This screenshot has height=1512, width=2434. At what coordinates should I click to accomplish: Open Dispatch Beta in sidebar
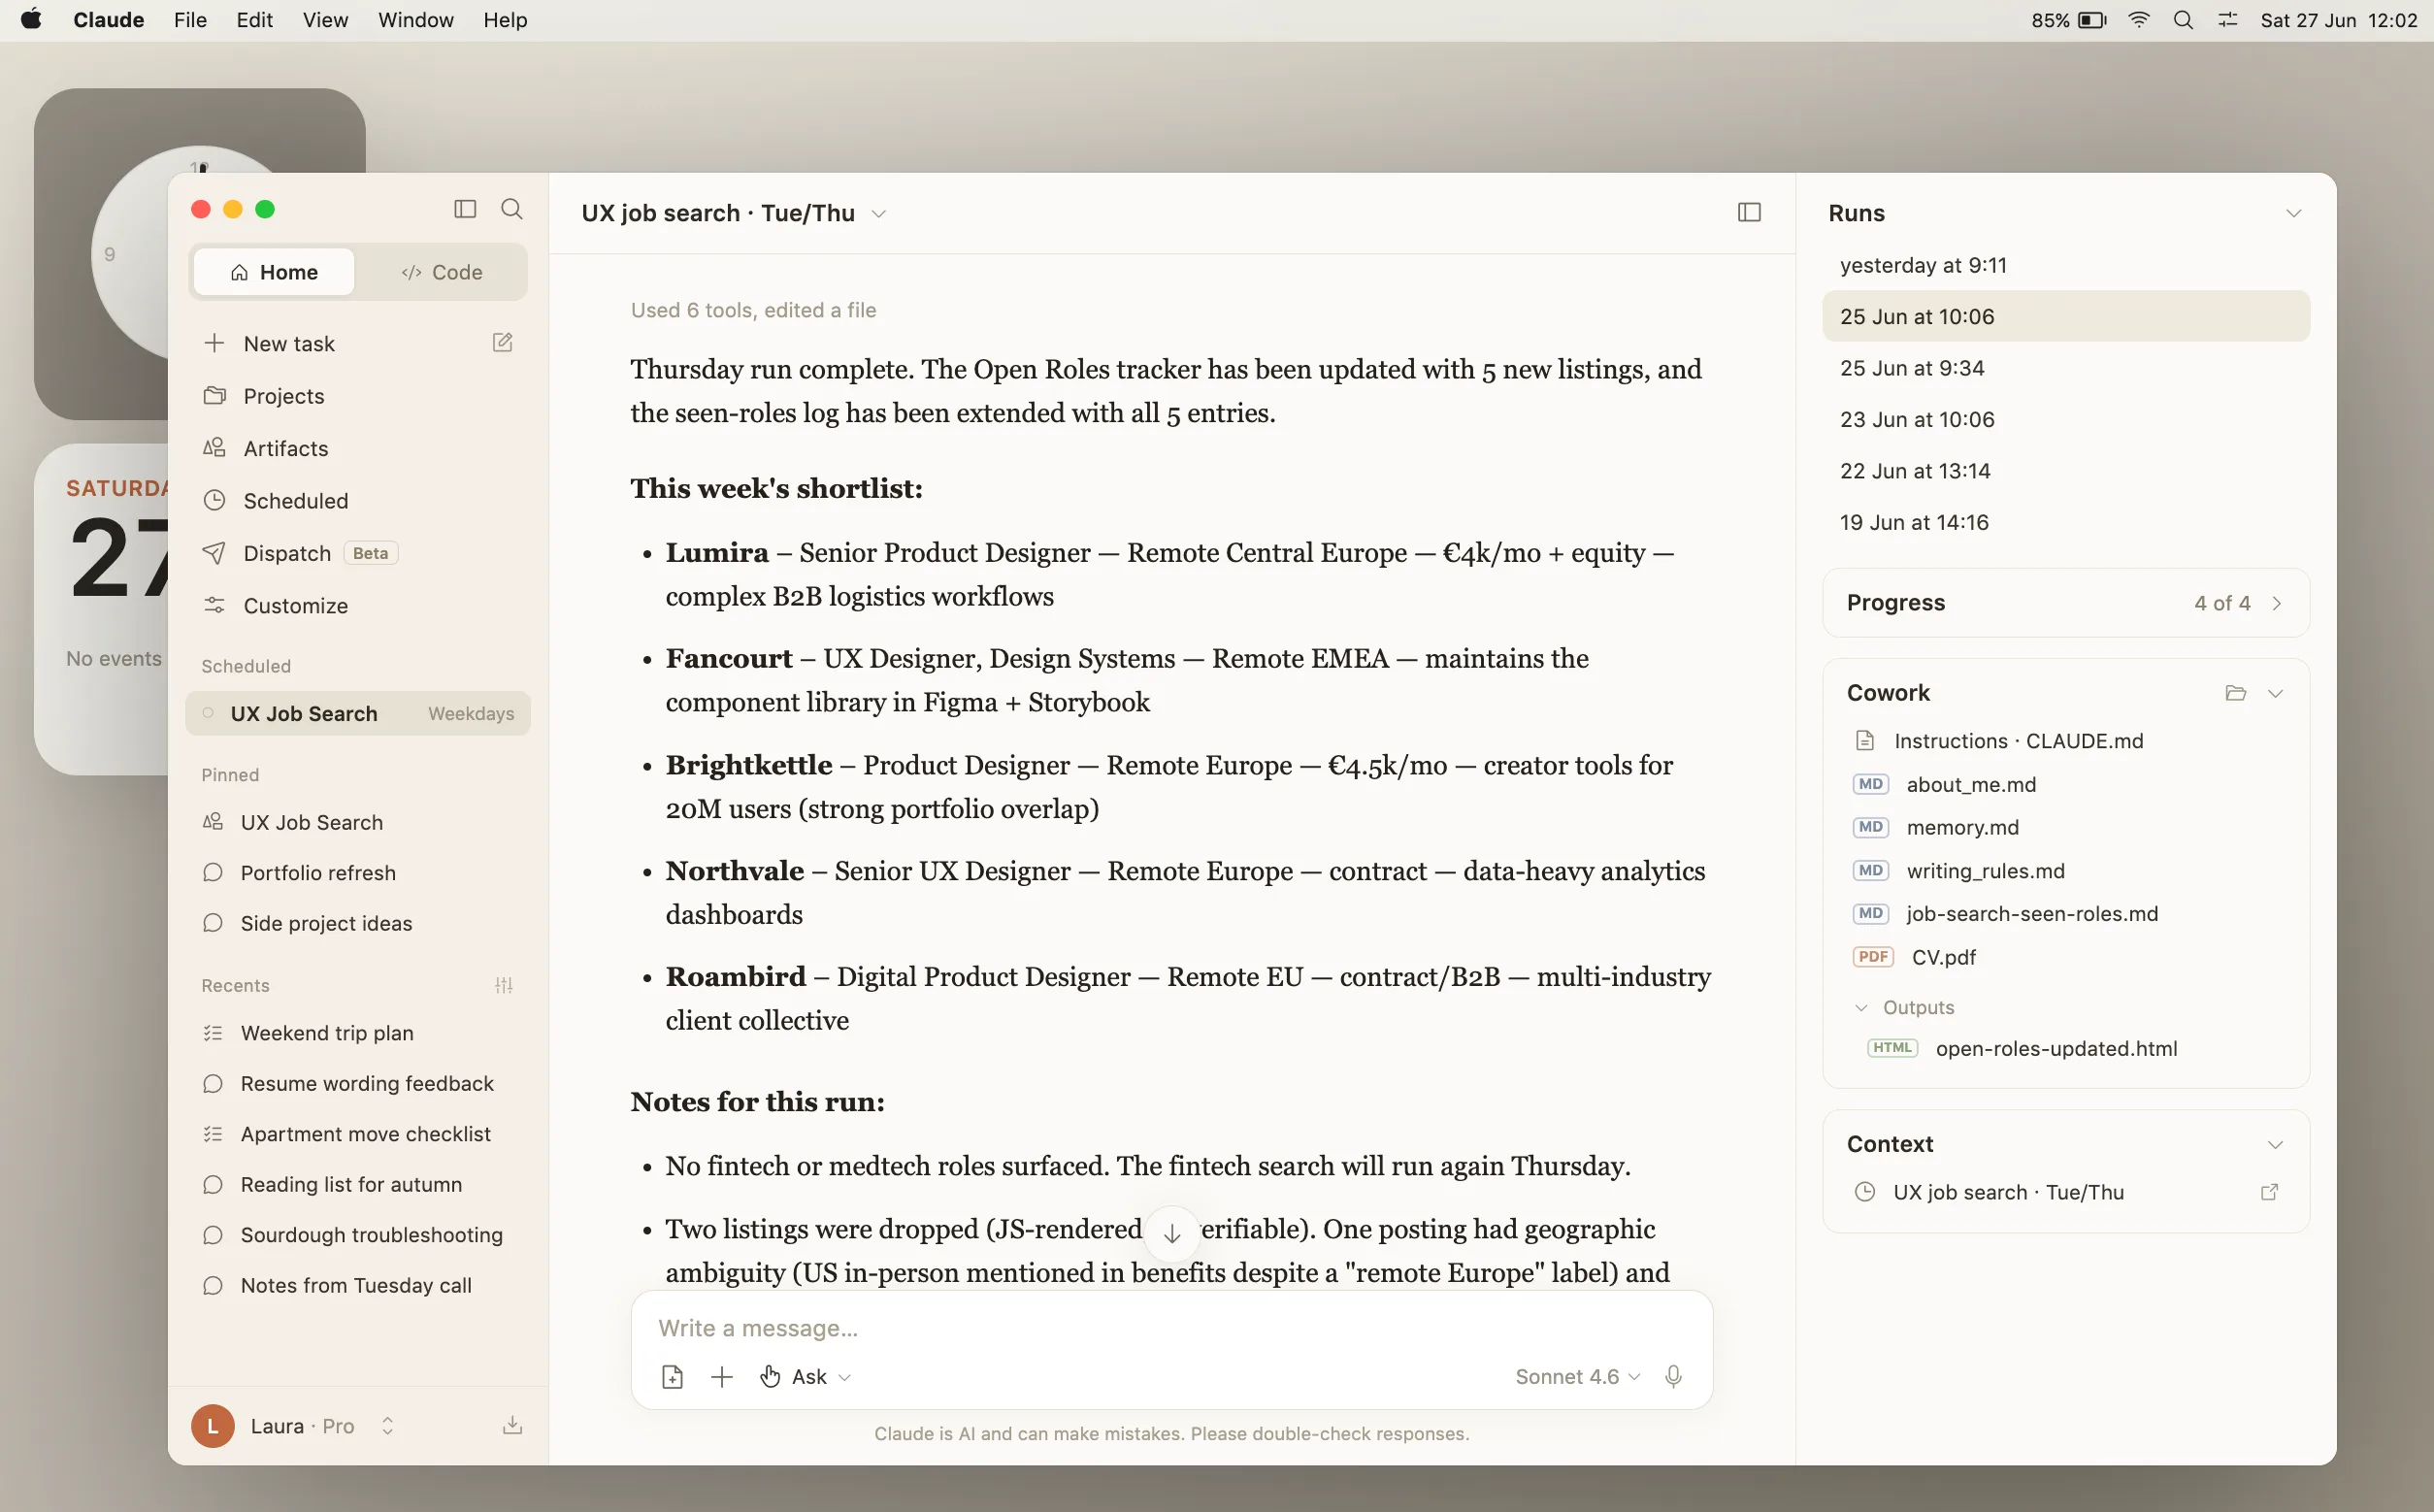(x=358, y=553)
